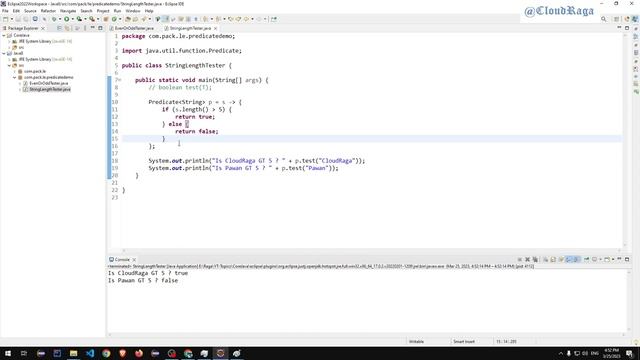Click the Search flashlight toolbar icon

(x=144, y=19)
